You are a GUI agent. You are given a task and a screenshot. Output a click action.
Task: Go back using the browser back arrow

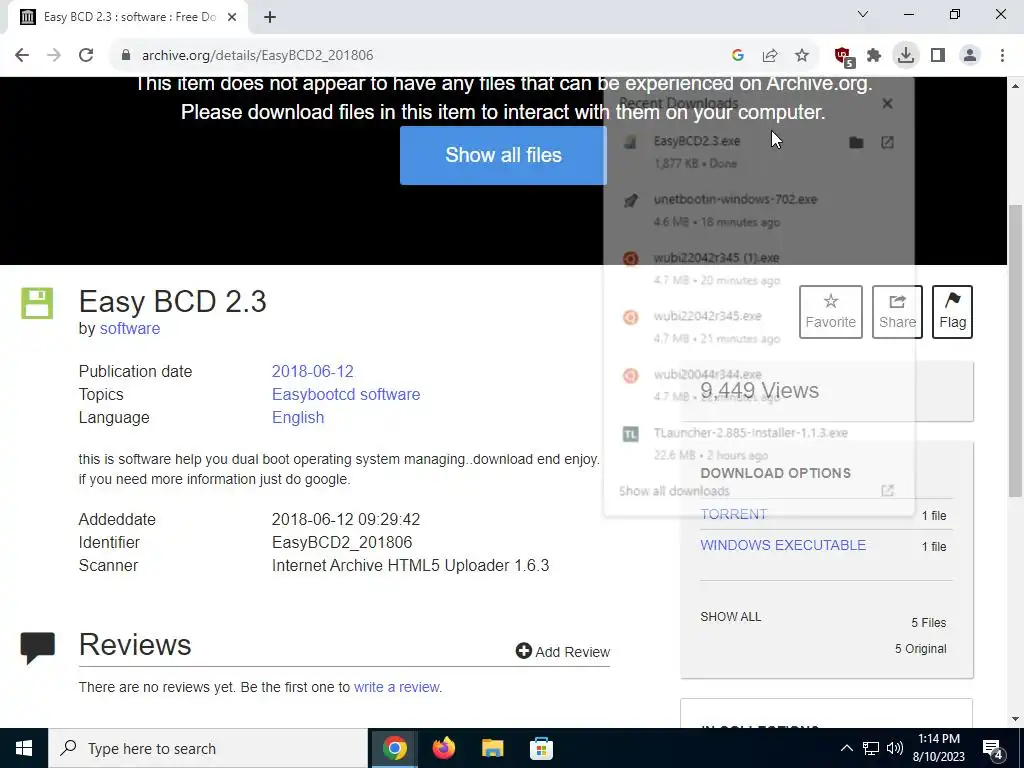(22, 56)
